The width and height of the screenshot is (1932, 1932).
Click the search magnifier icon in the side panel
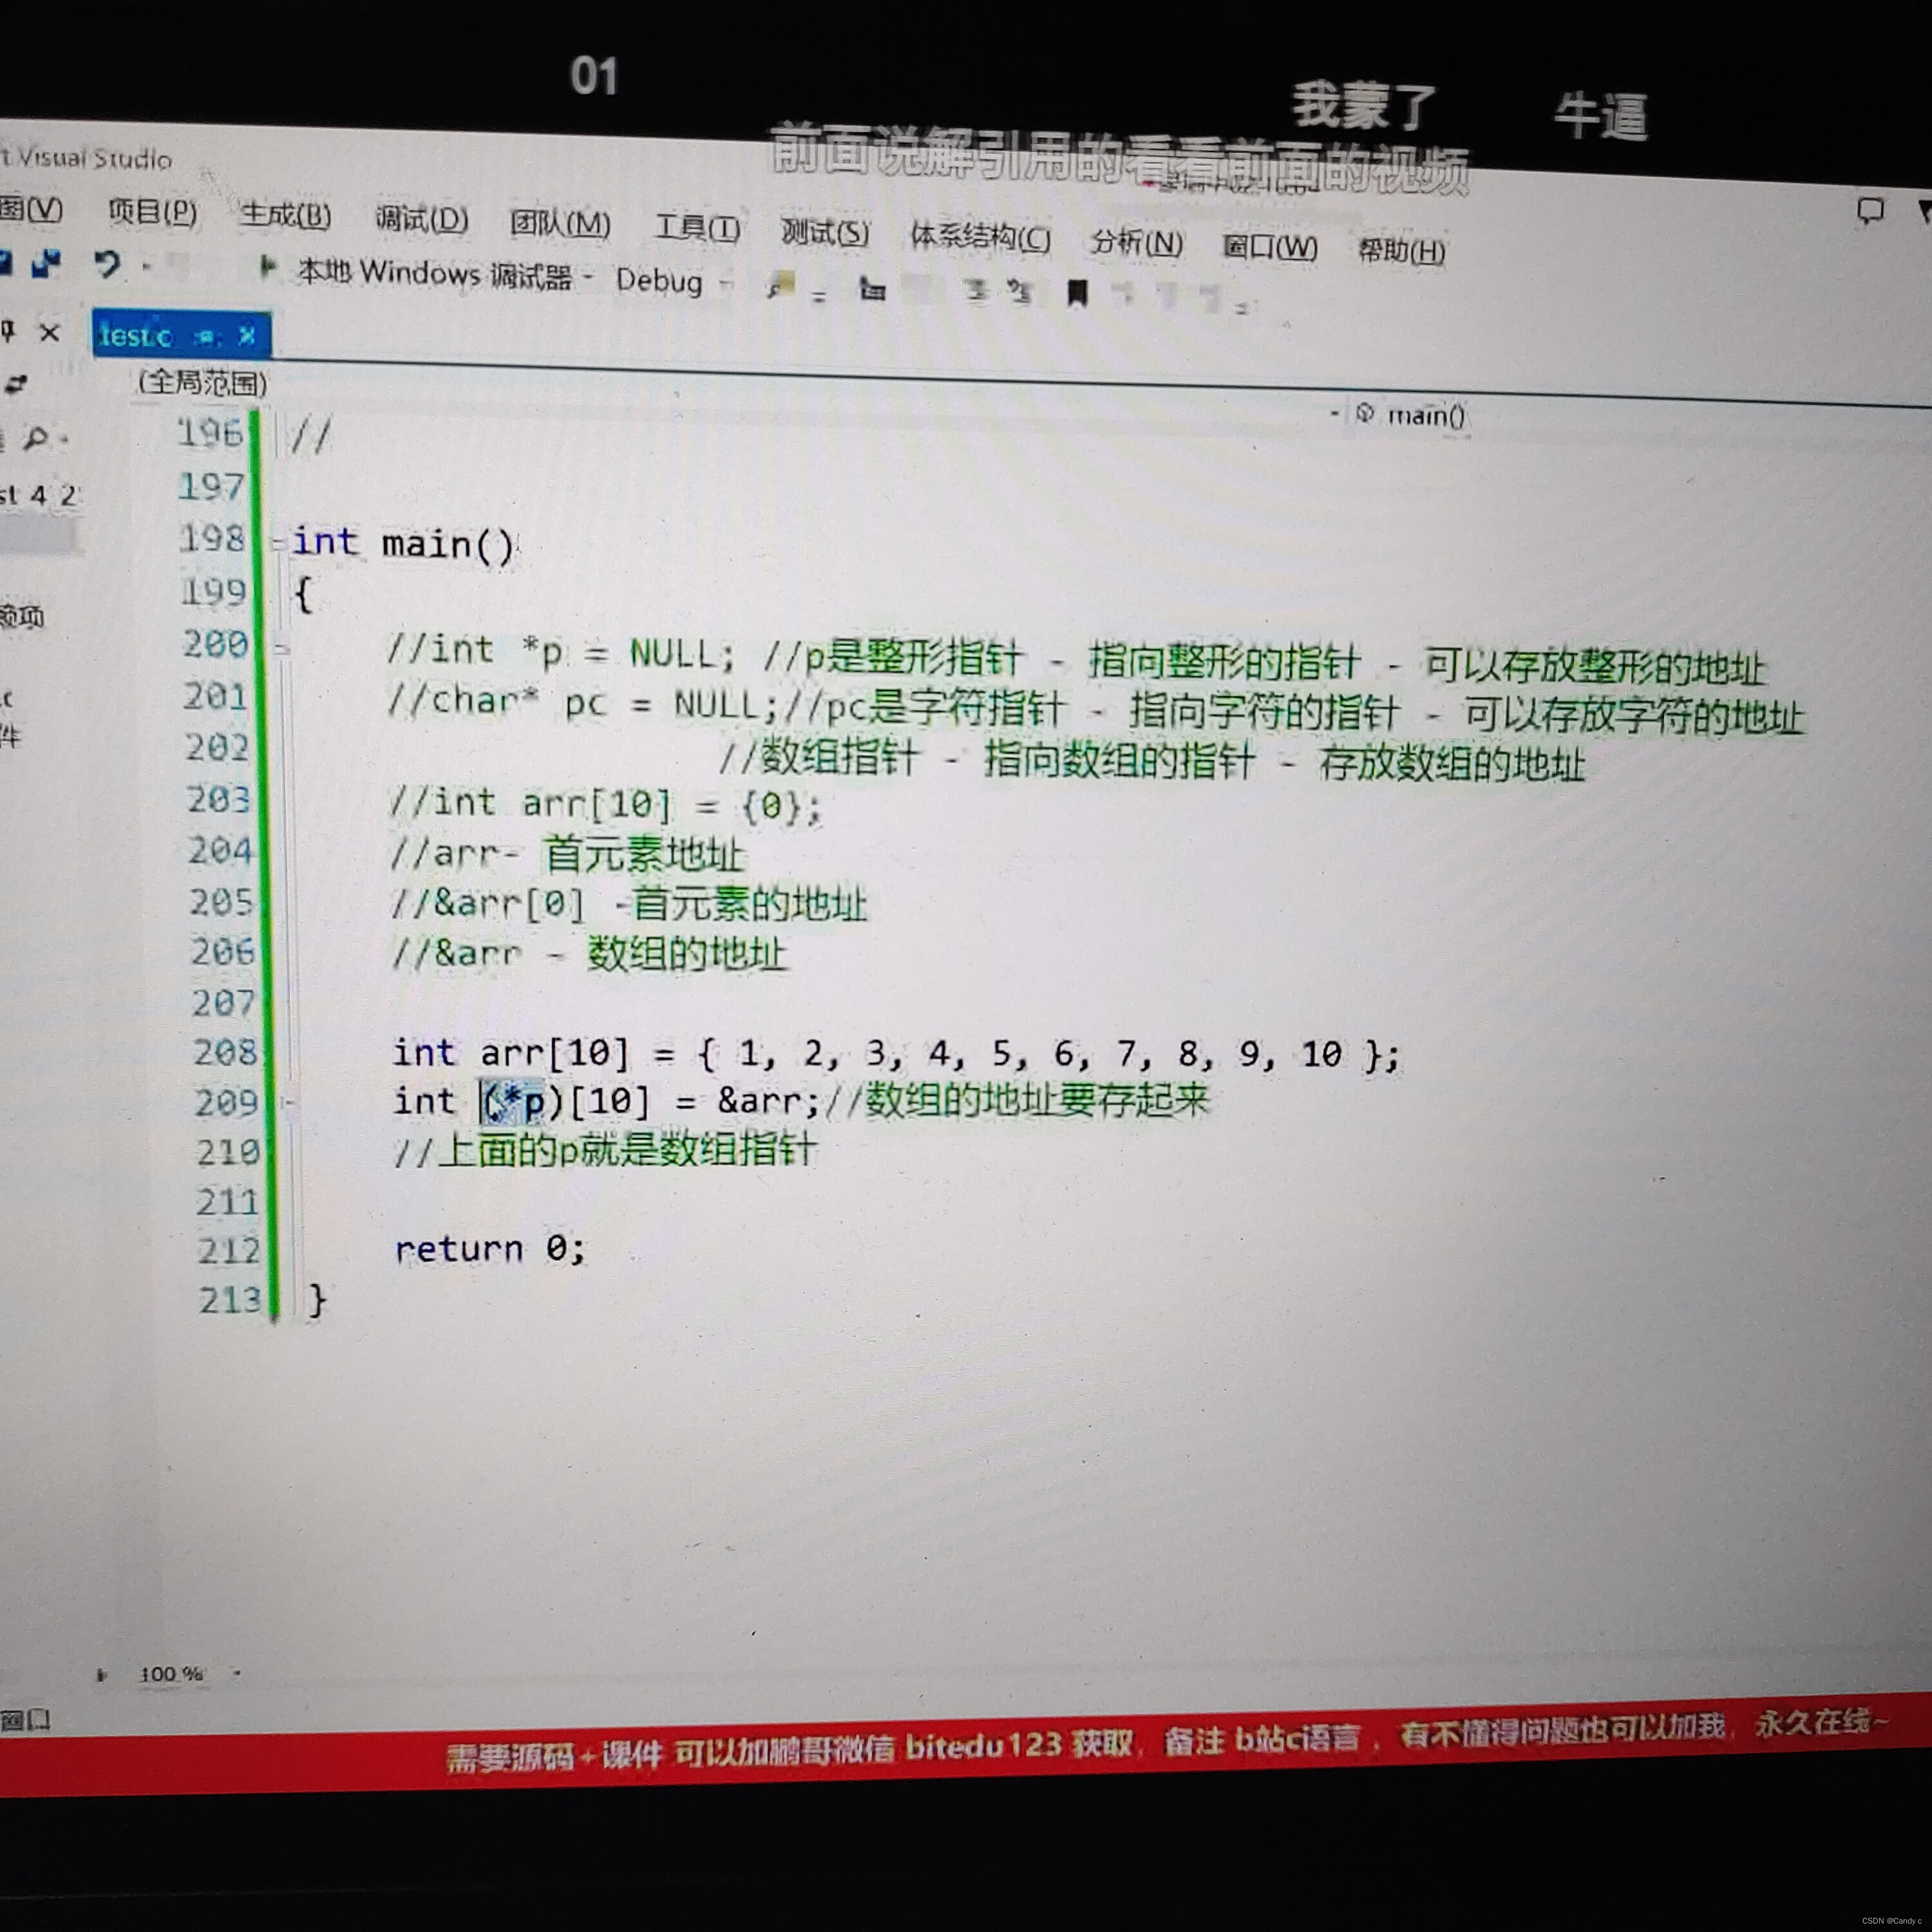tap(36, 437)
